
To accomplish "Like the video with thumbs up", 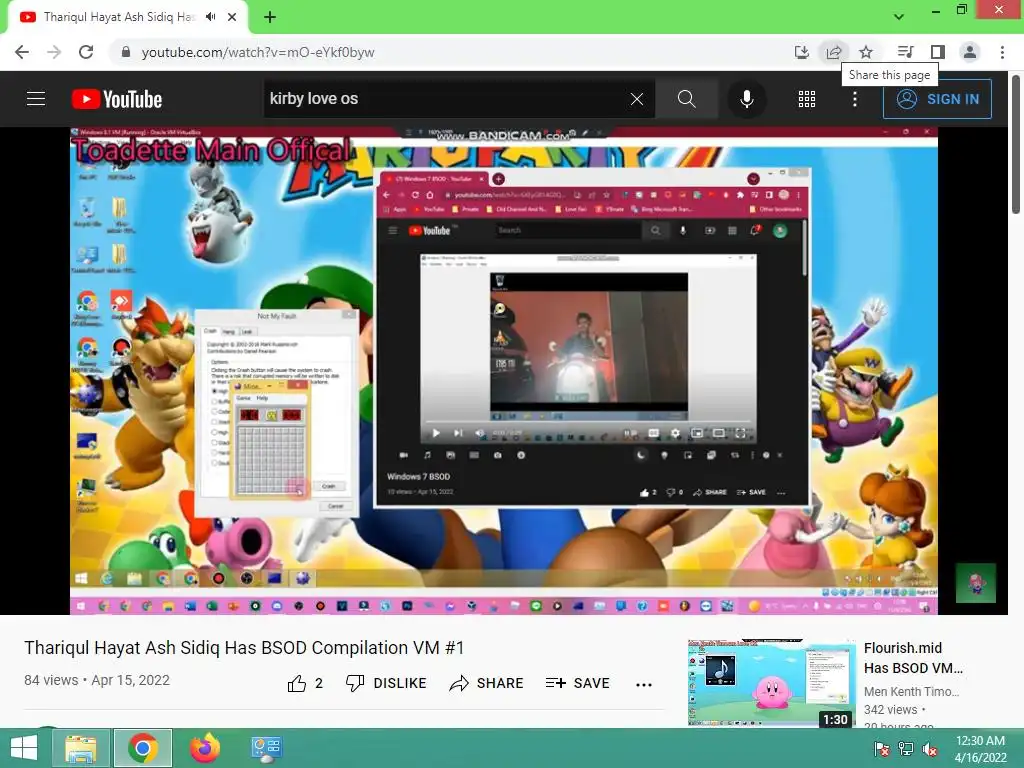I will pyautogui.click(x=305, y=683).
